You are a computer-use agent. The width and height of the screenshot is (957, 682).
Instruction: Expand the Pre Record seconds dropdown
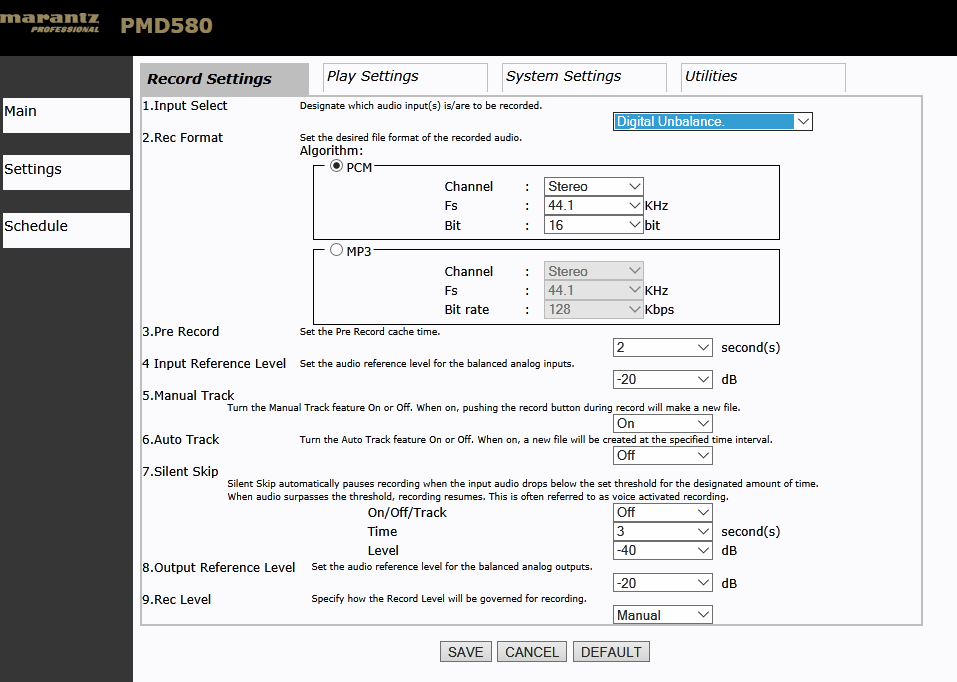(662, 347)
